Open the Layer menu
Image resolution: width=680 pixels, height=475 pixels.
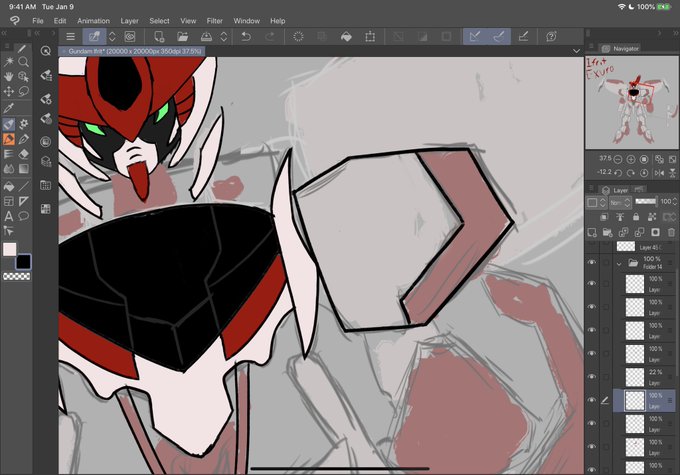pos(129,21)
